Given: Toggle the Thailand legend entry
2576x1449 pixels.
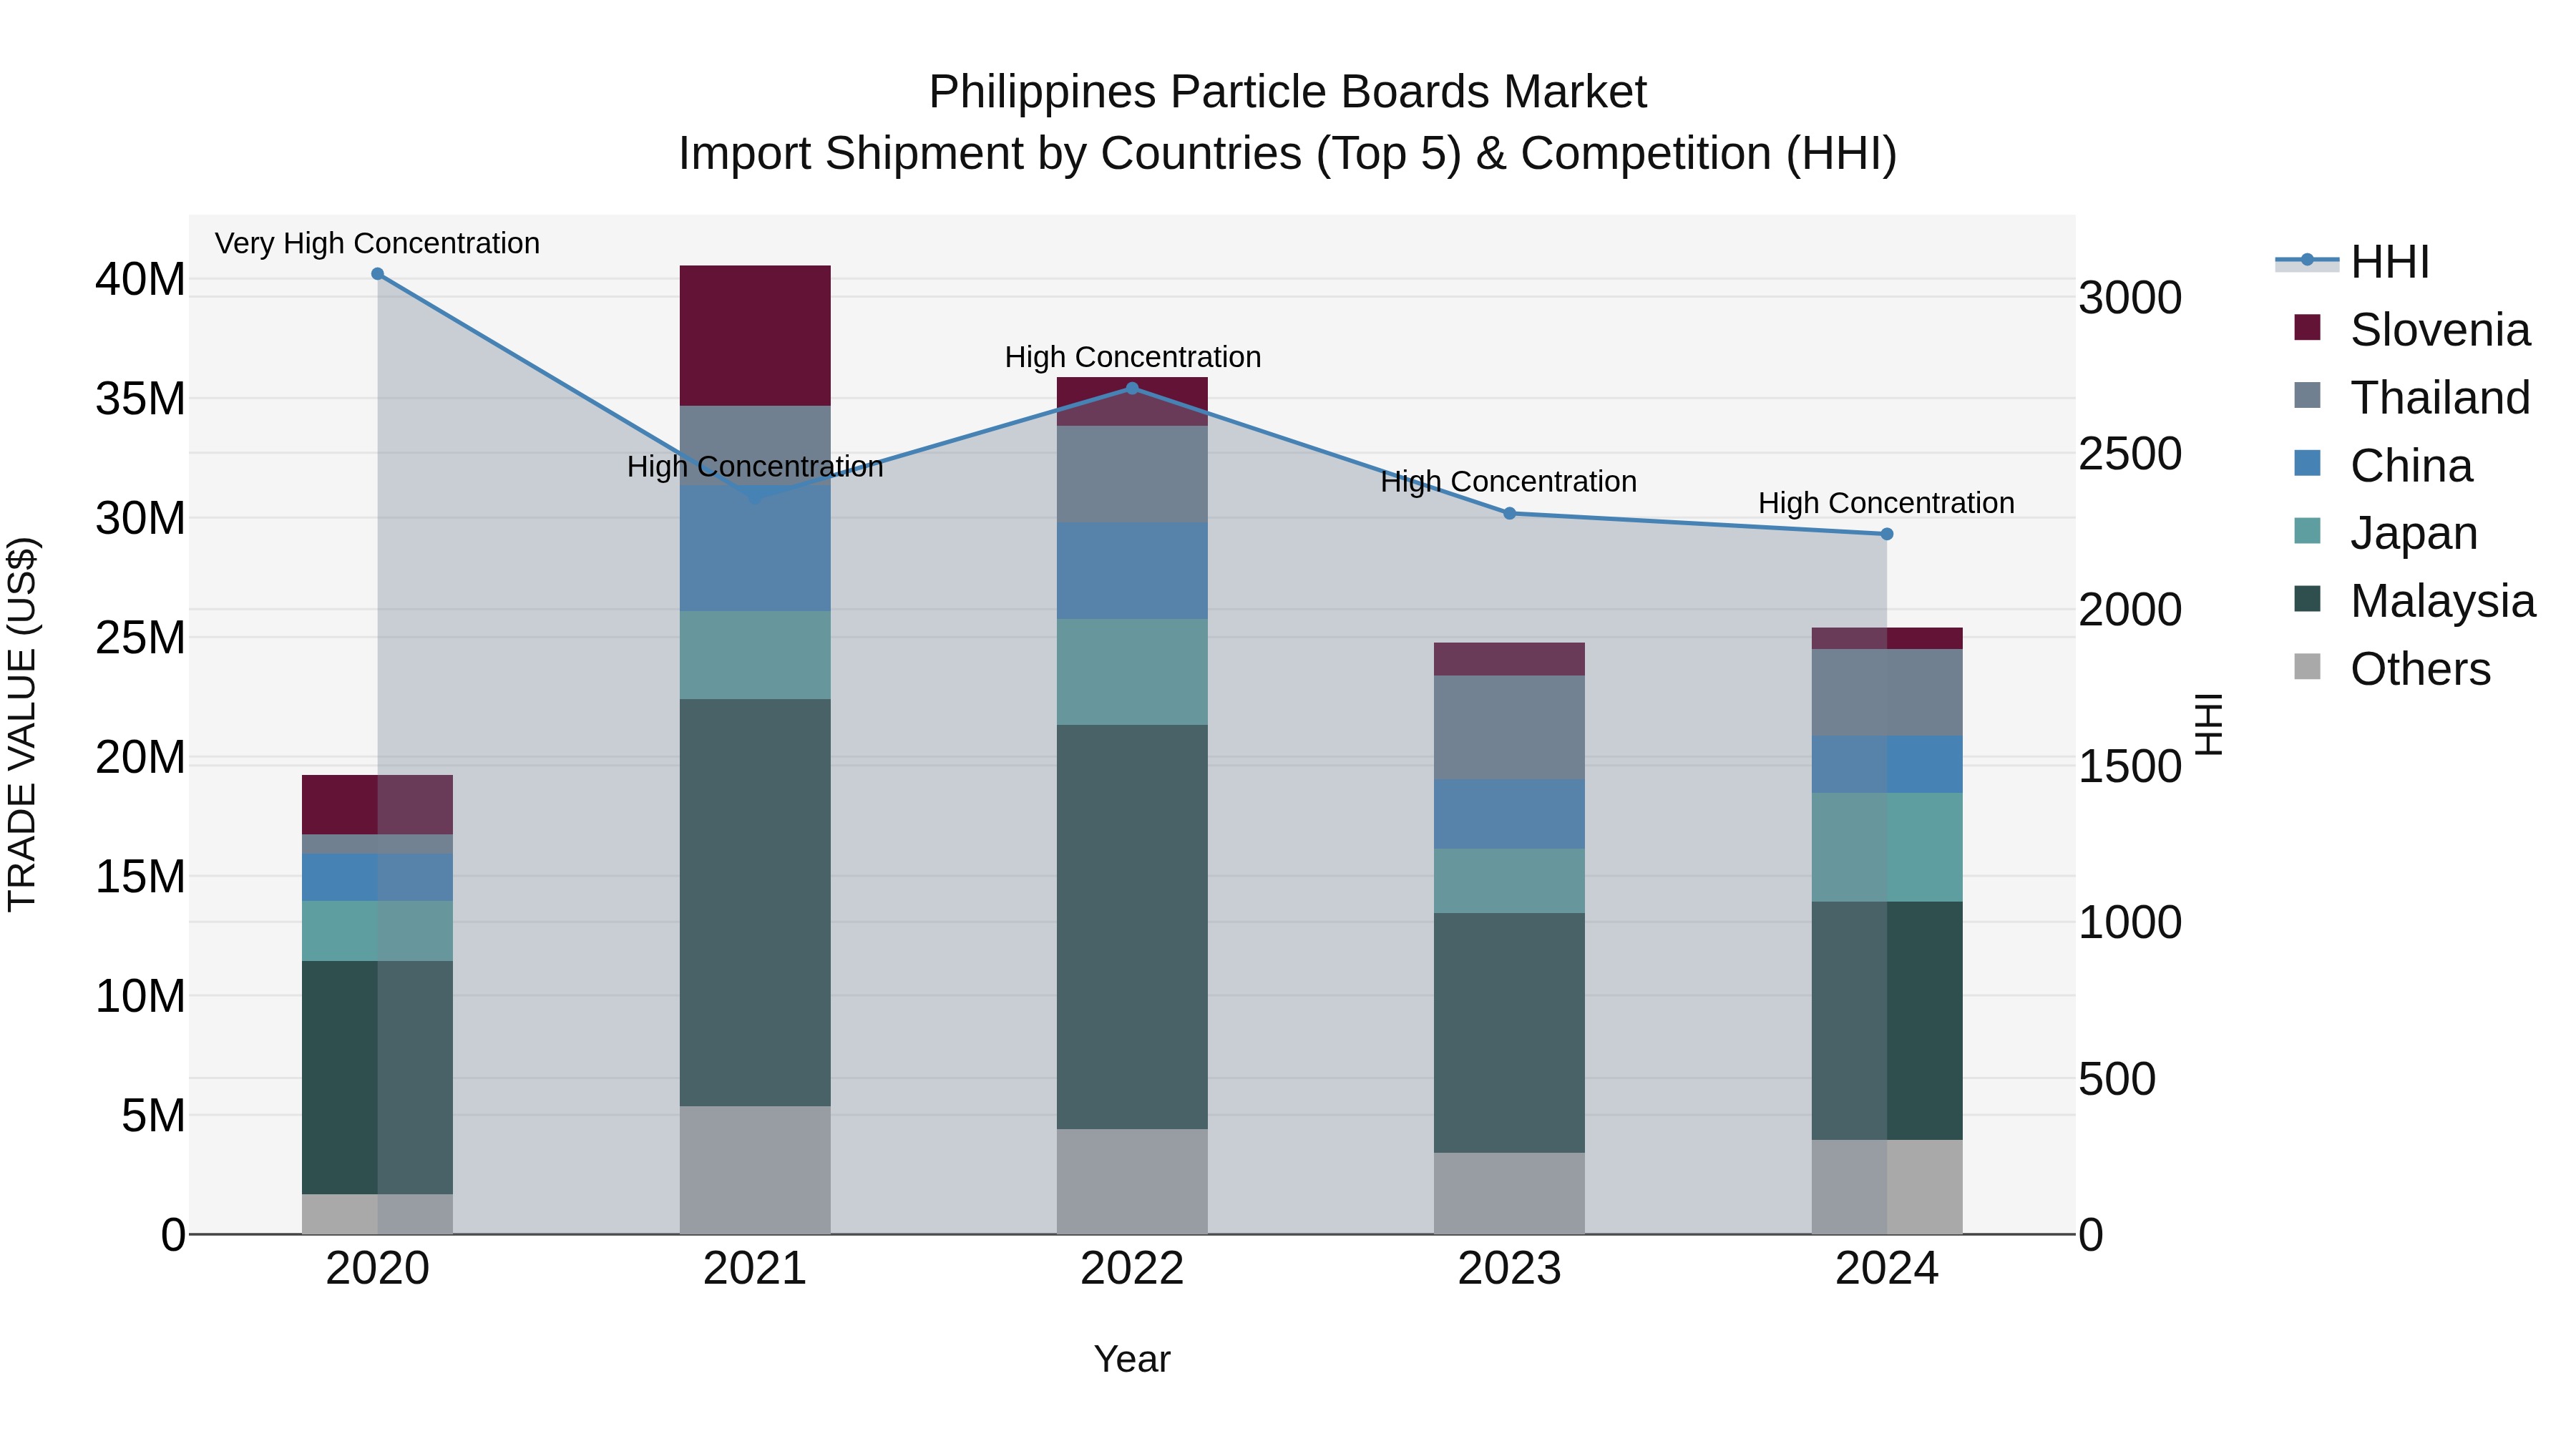Looking at the screenshot, I should (x=2411, y=397).
